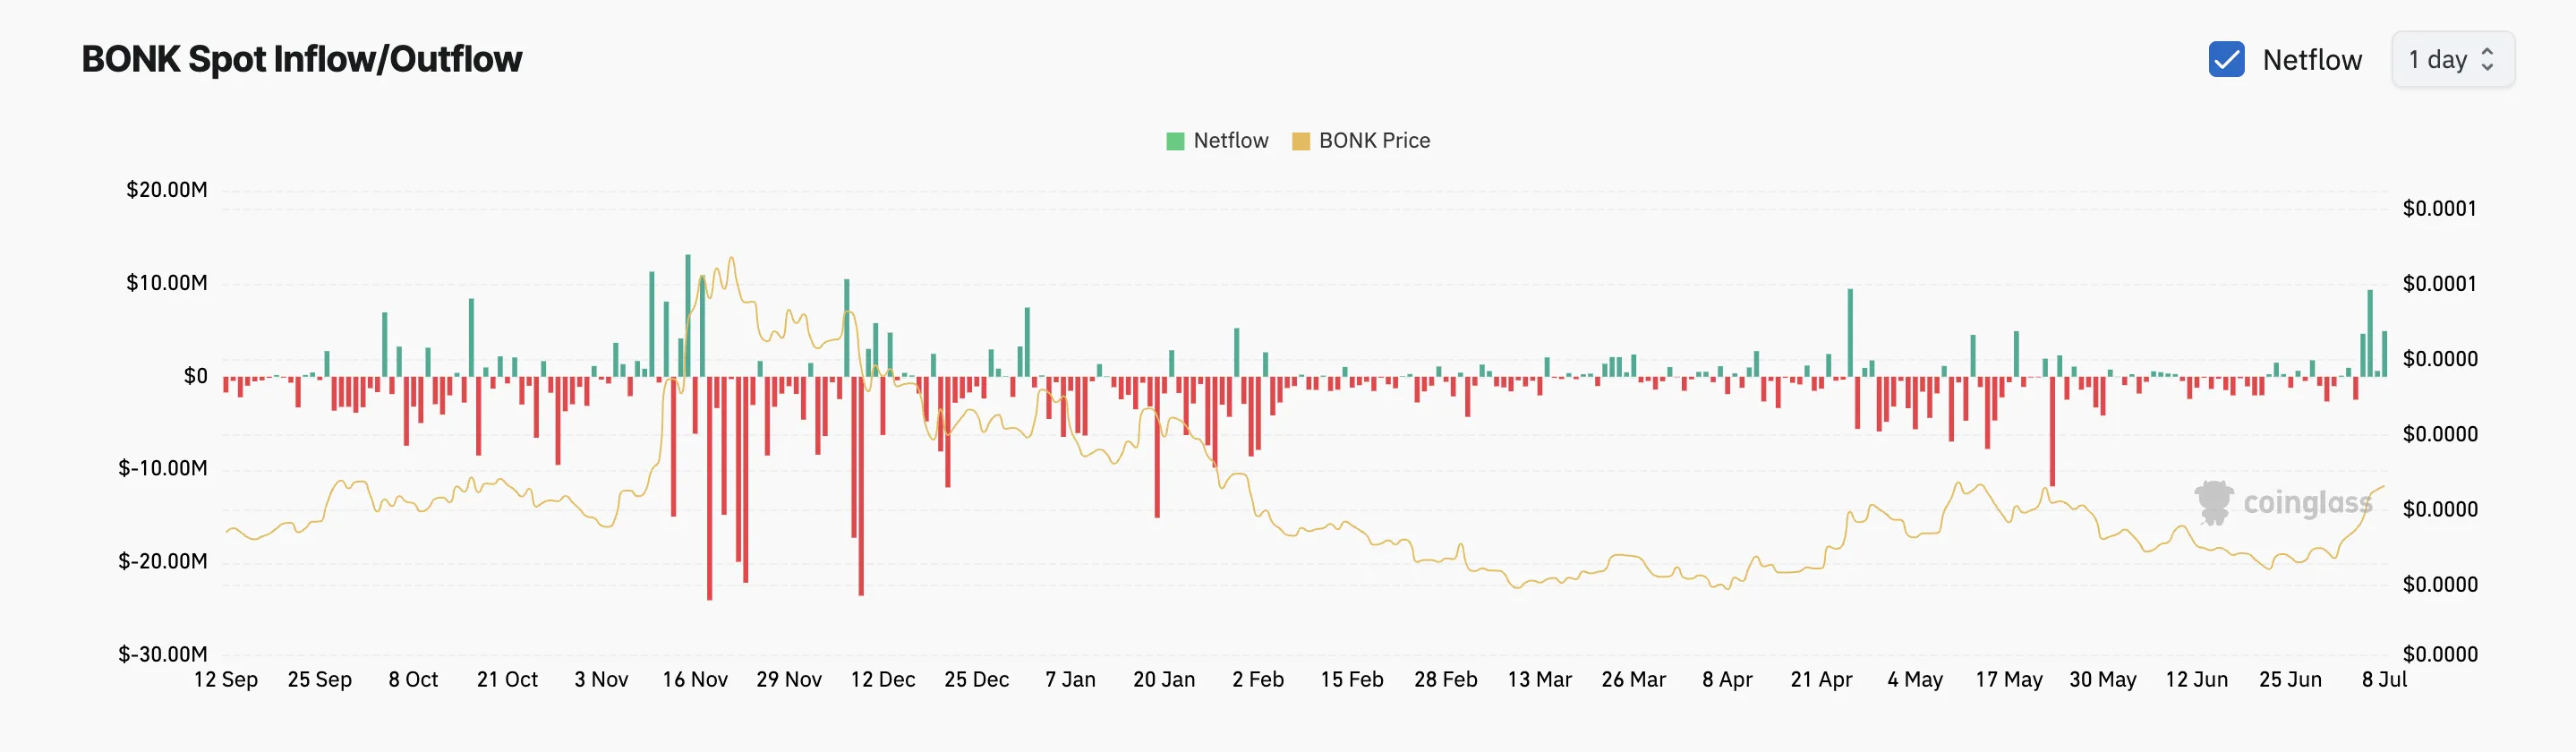Click the 25 Dec date label
2576x752 pixels.
point(976,680)
